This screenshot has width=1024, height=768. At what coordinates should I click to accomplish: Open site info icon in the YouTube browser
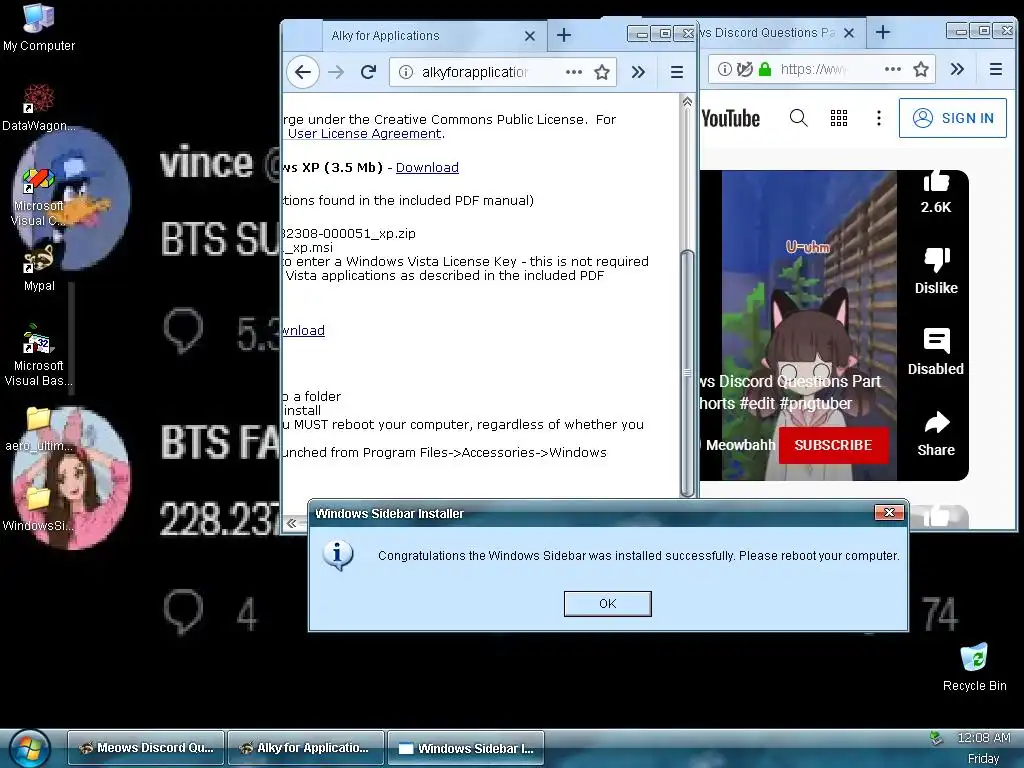tap(724, 69)
